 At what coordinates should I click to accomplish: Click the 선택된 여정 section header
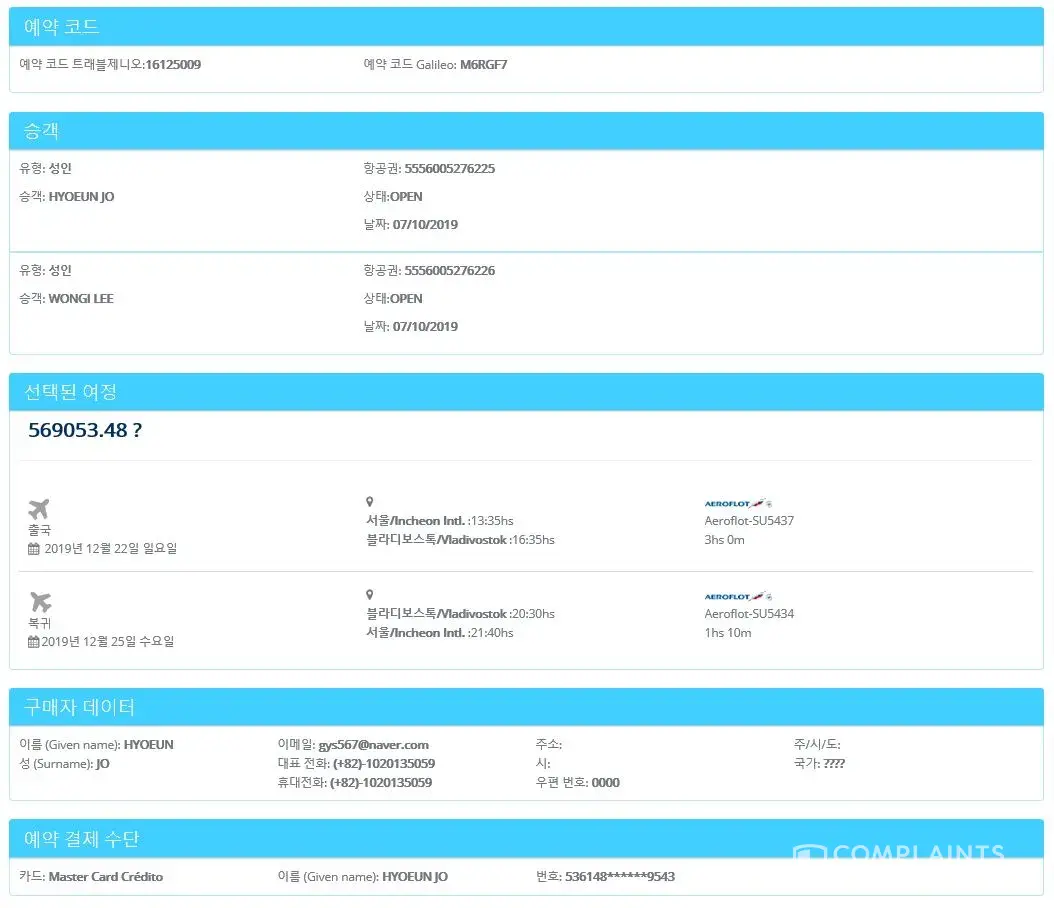[x=70, y=392]
